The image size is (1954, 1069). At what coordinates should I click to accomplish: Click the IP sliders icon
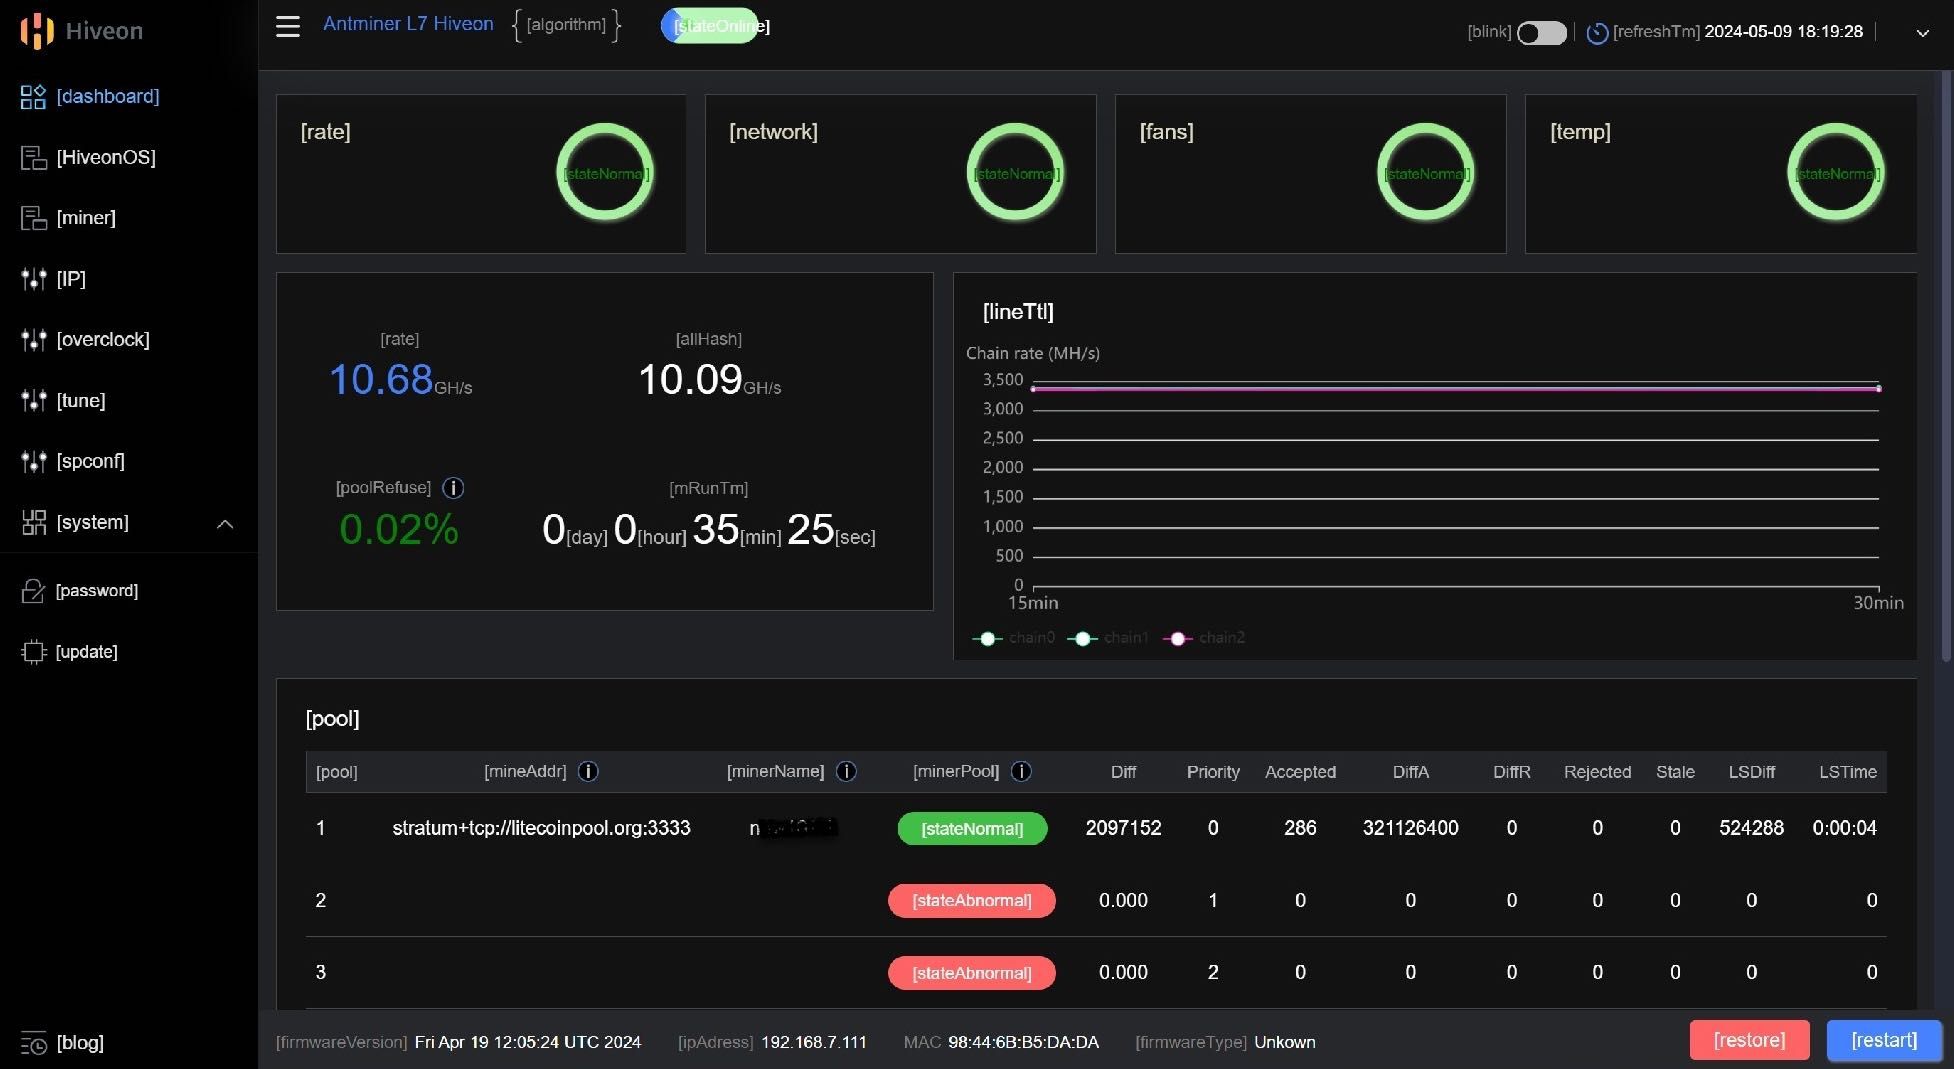point(33,279)
